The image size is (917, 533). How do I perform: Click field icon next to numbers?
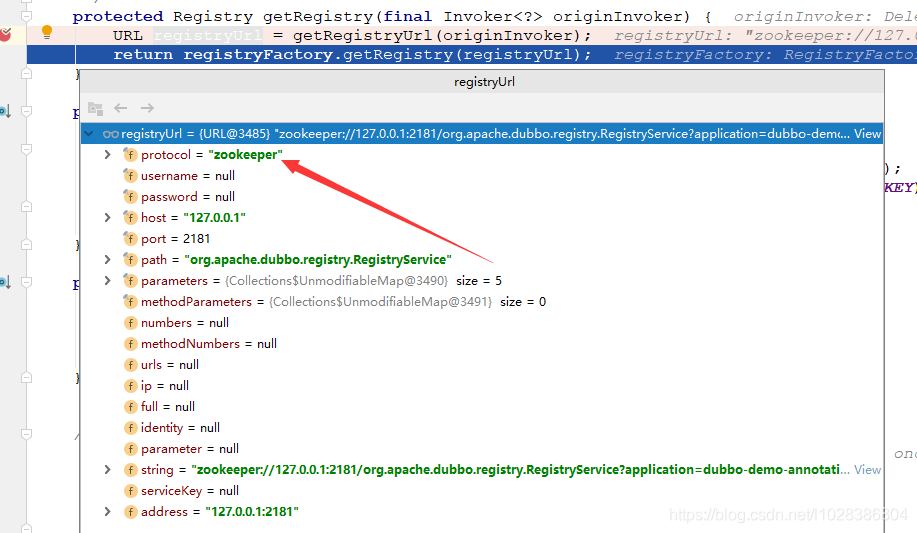(130, 323)
